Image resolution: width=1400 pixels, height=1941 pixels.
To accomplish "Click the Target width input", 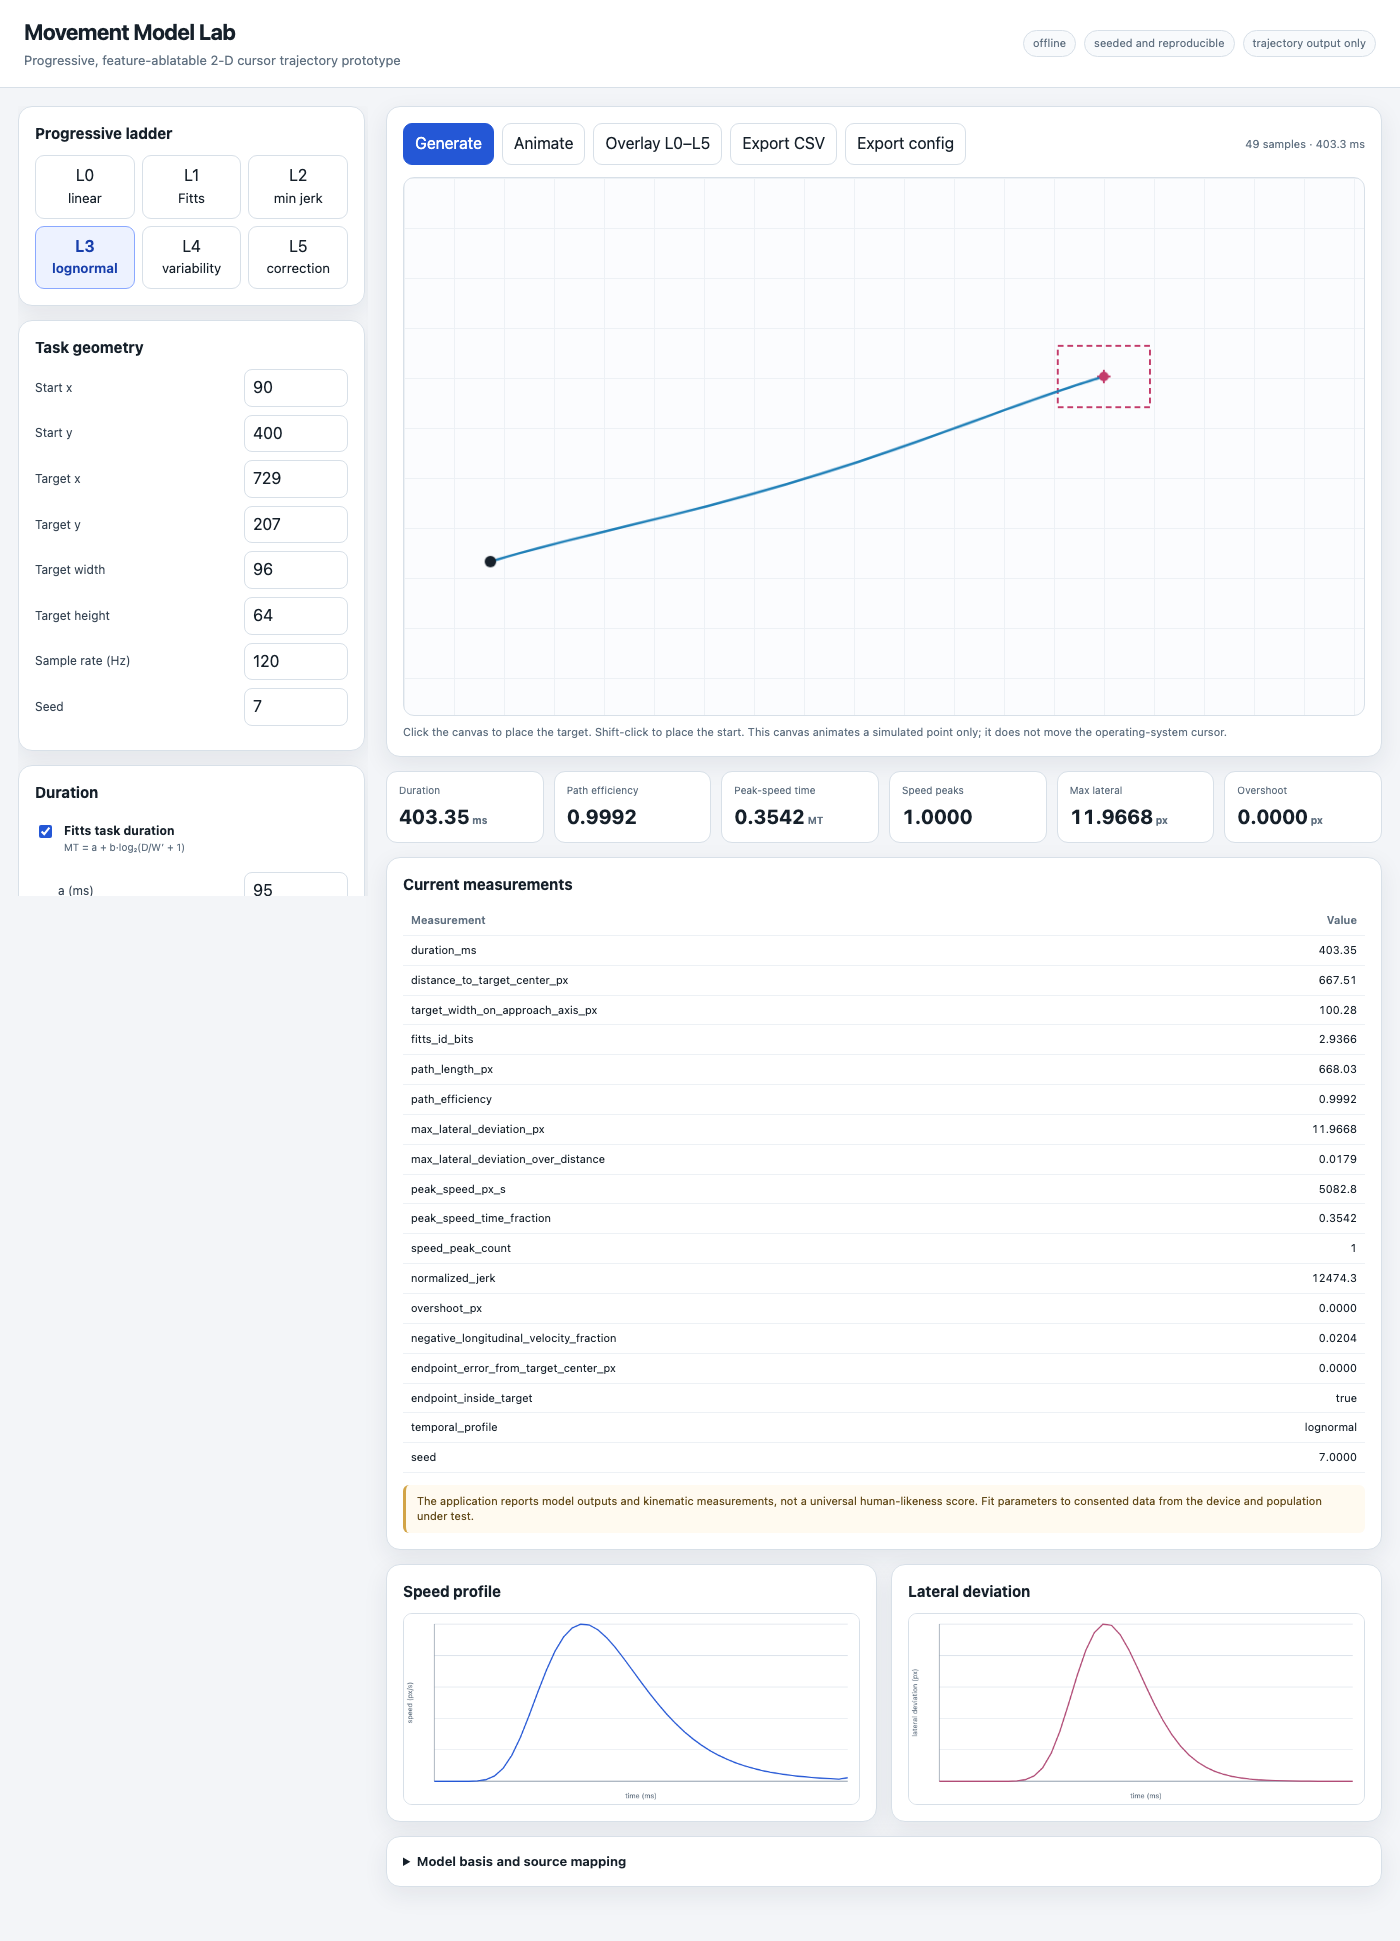I will 296,570.
